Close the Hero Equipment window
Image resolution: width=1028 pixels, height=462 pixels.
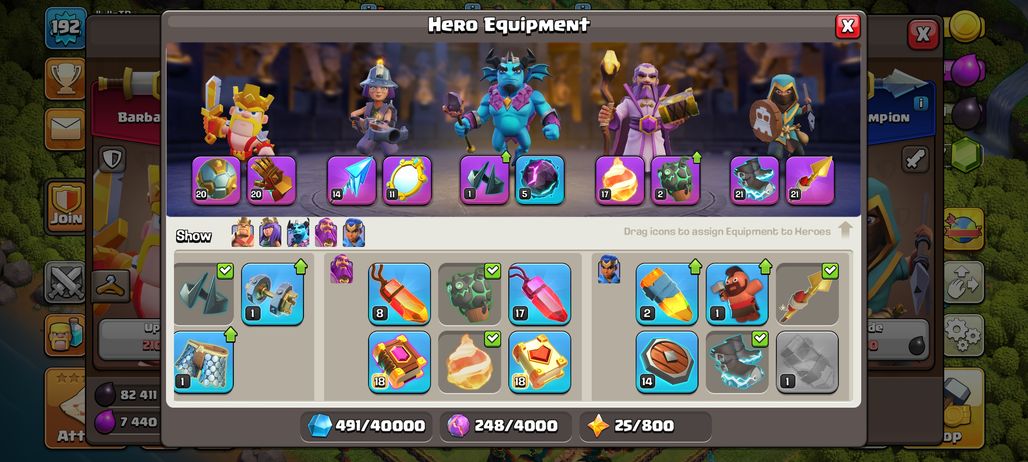847,26
